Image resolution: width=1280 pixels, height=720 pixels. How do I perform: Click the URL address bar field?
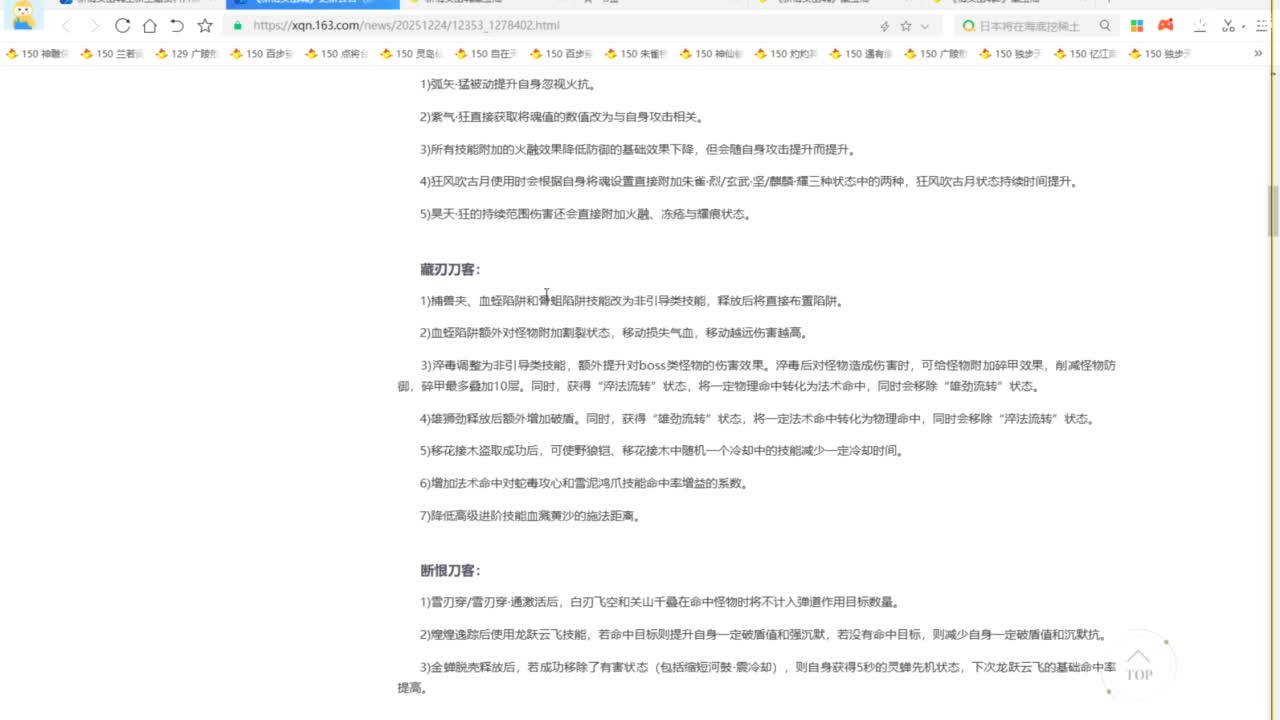point(550,26)
